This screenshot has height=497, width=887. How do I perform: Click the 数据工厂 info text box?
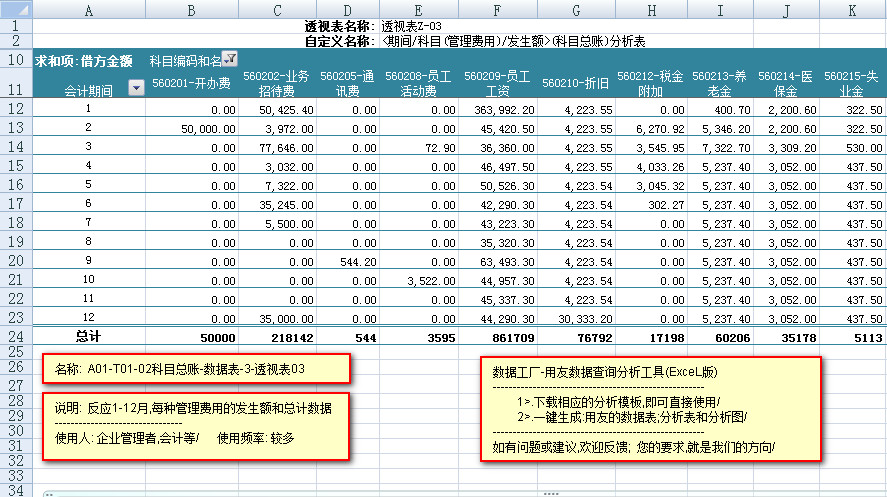pyautogui.click(x=652, y=408)
